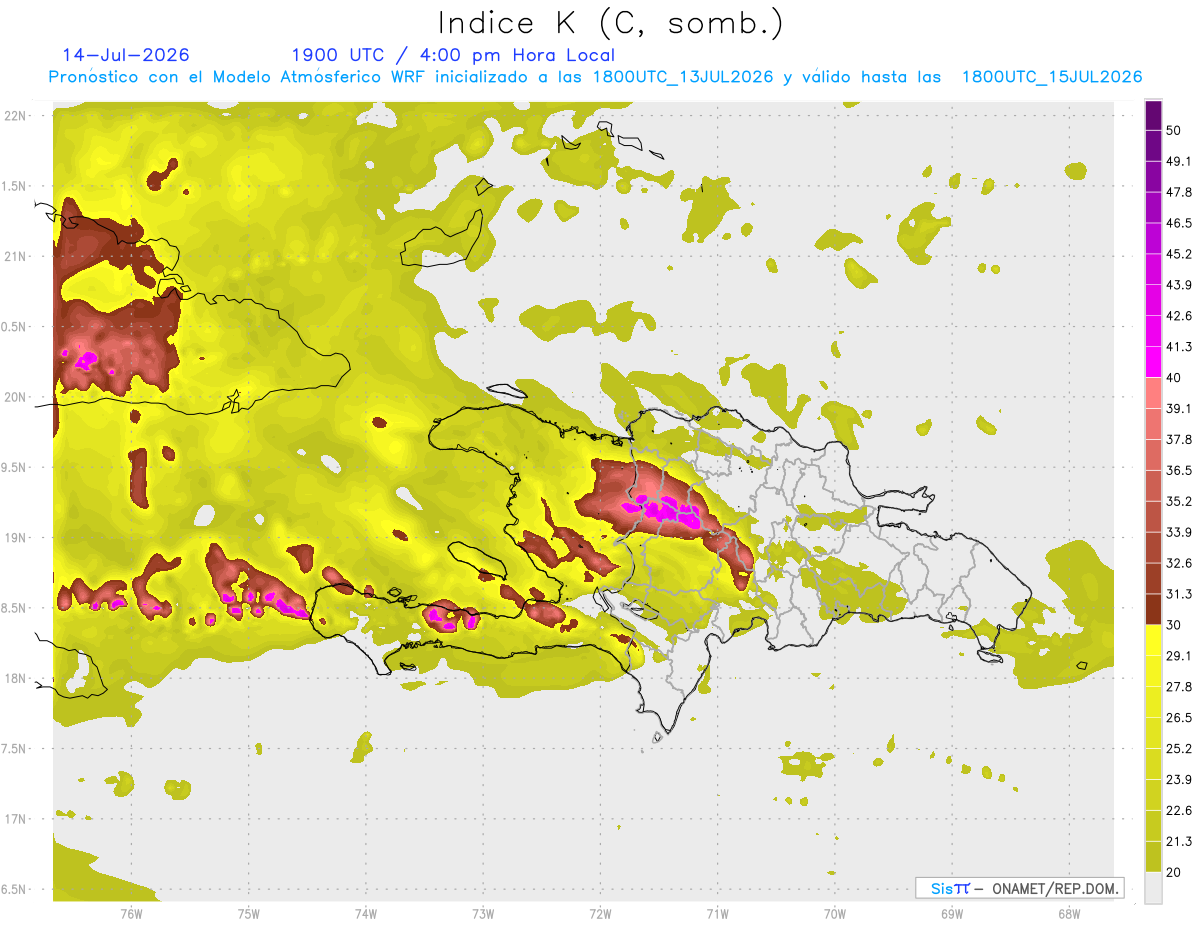
Task: Pick the light gray swatch below 20
Action: coord(1154,887)
